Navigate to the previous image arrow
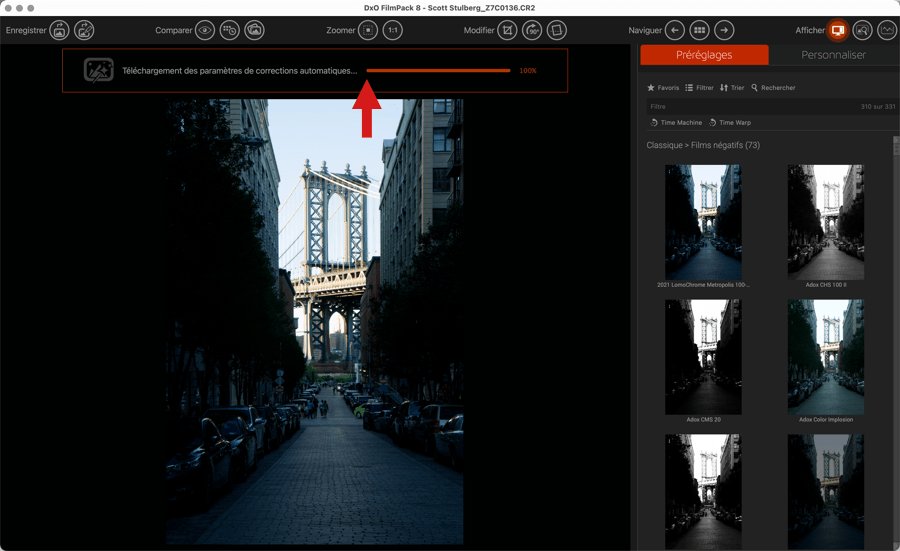This screenshot has height=551, width=900. pos(675,30)
